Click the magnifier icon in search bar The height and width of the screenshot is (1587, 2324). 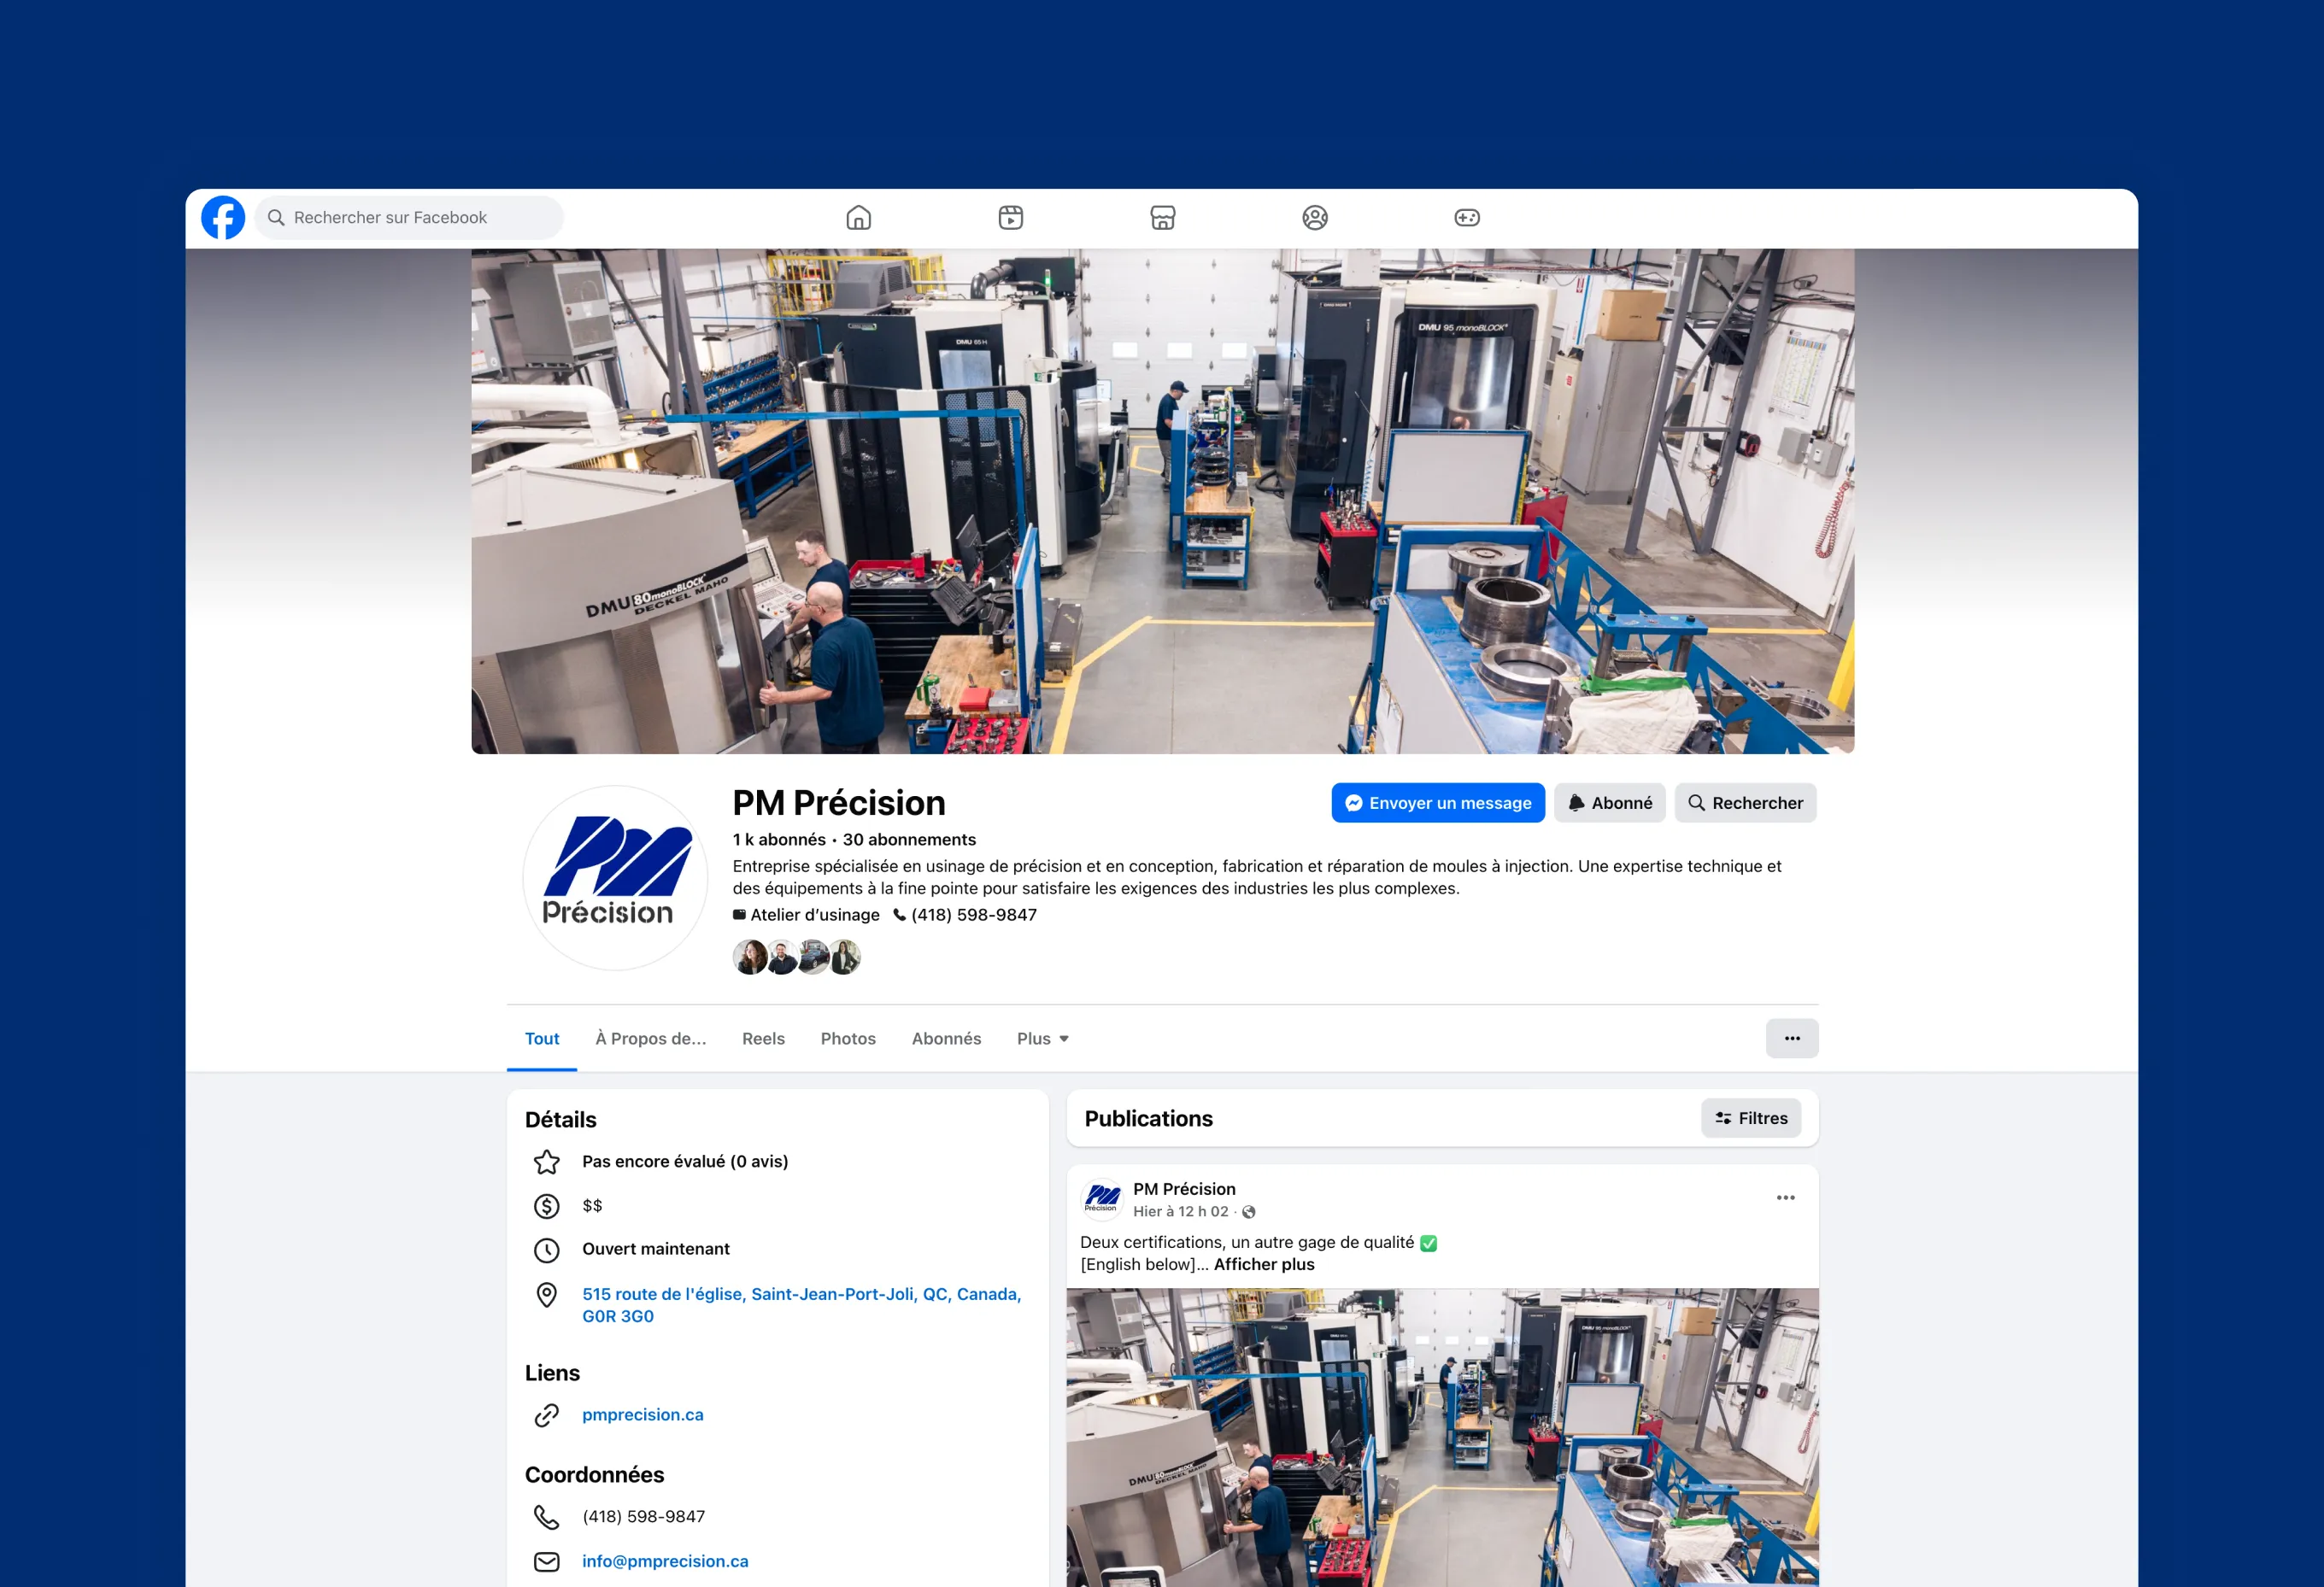(x=276, y=218)
